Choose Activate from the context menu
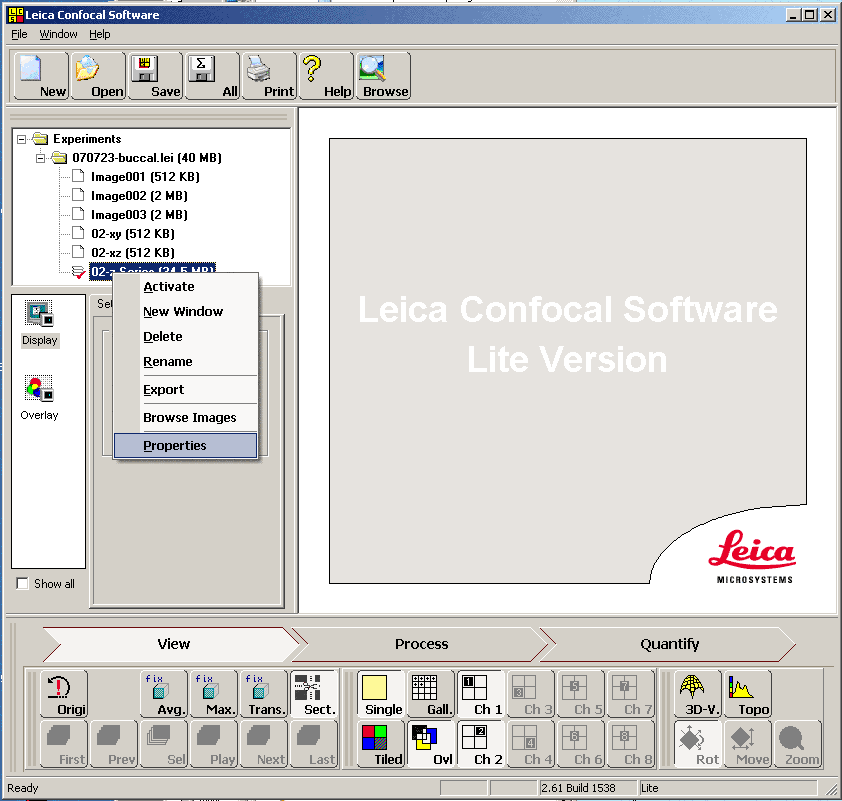This screenshot has width=842, height=801. click(185, 287)
